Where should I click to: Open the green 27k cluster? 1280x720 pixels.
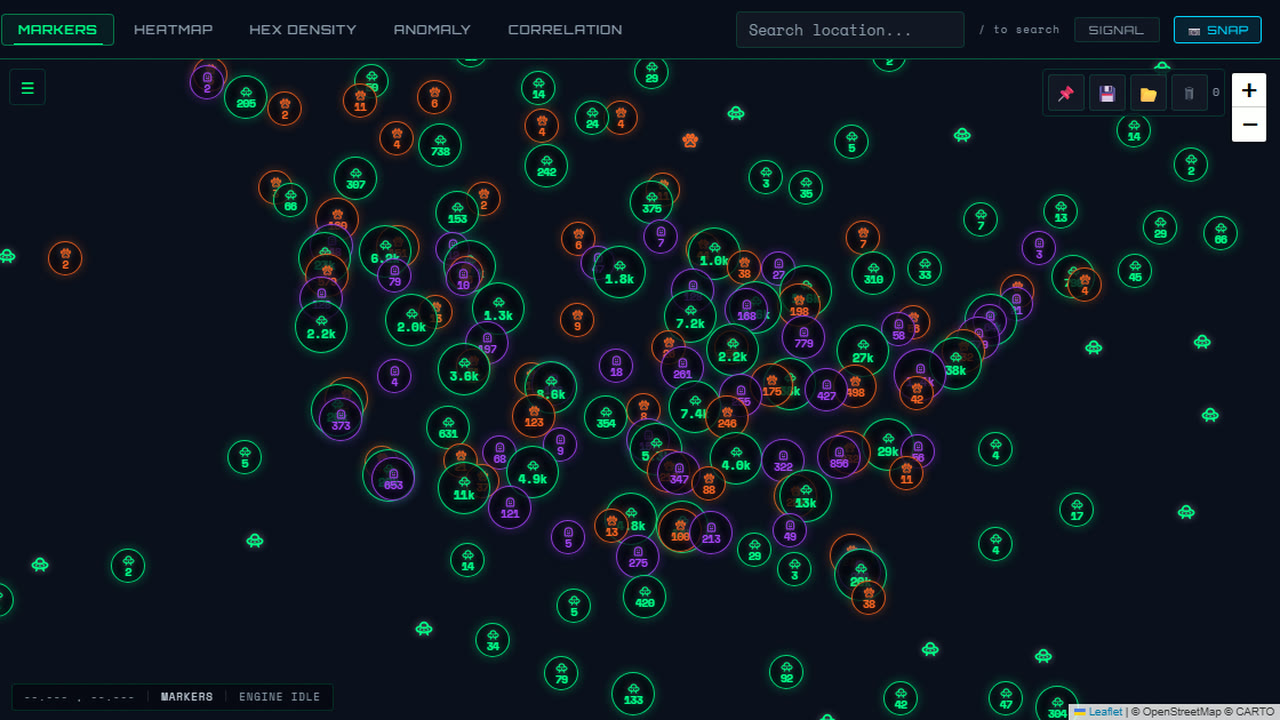pyautogui.click(x=863, y=351)
